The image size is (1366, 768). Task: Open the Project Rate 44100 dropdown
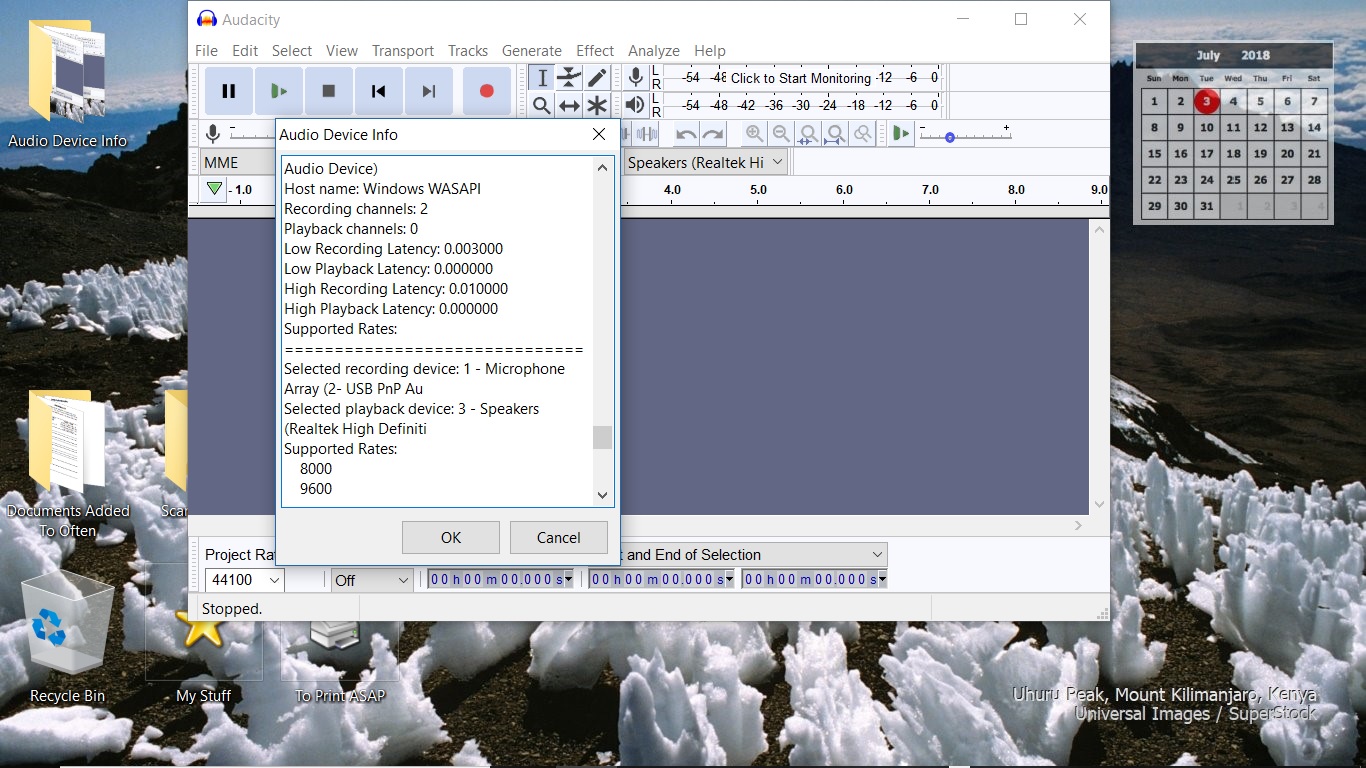click(x=245, y=580)
